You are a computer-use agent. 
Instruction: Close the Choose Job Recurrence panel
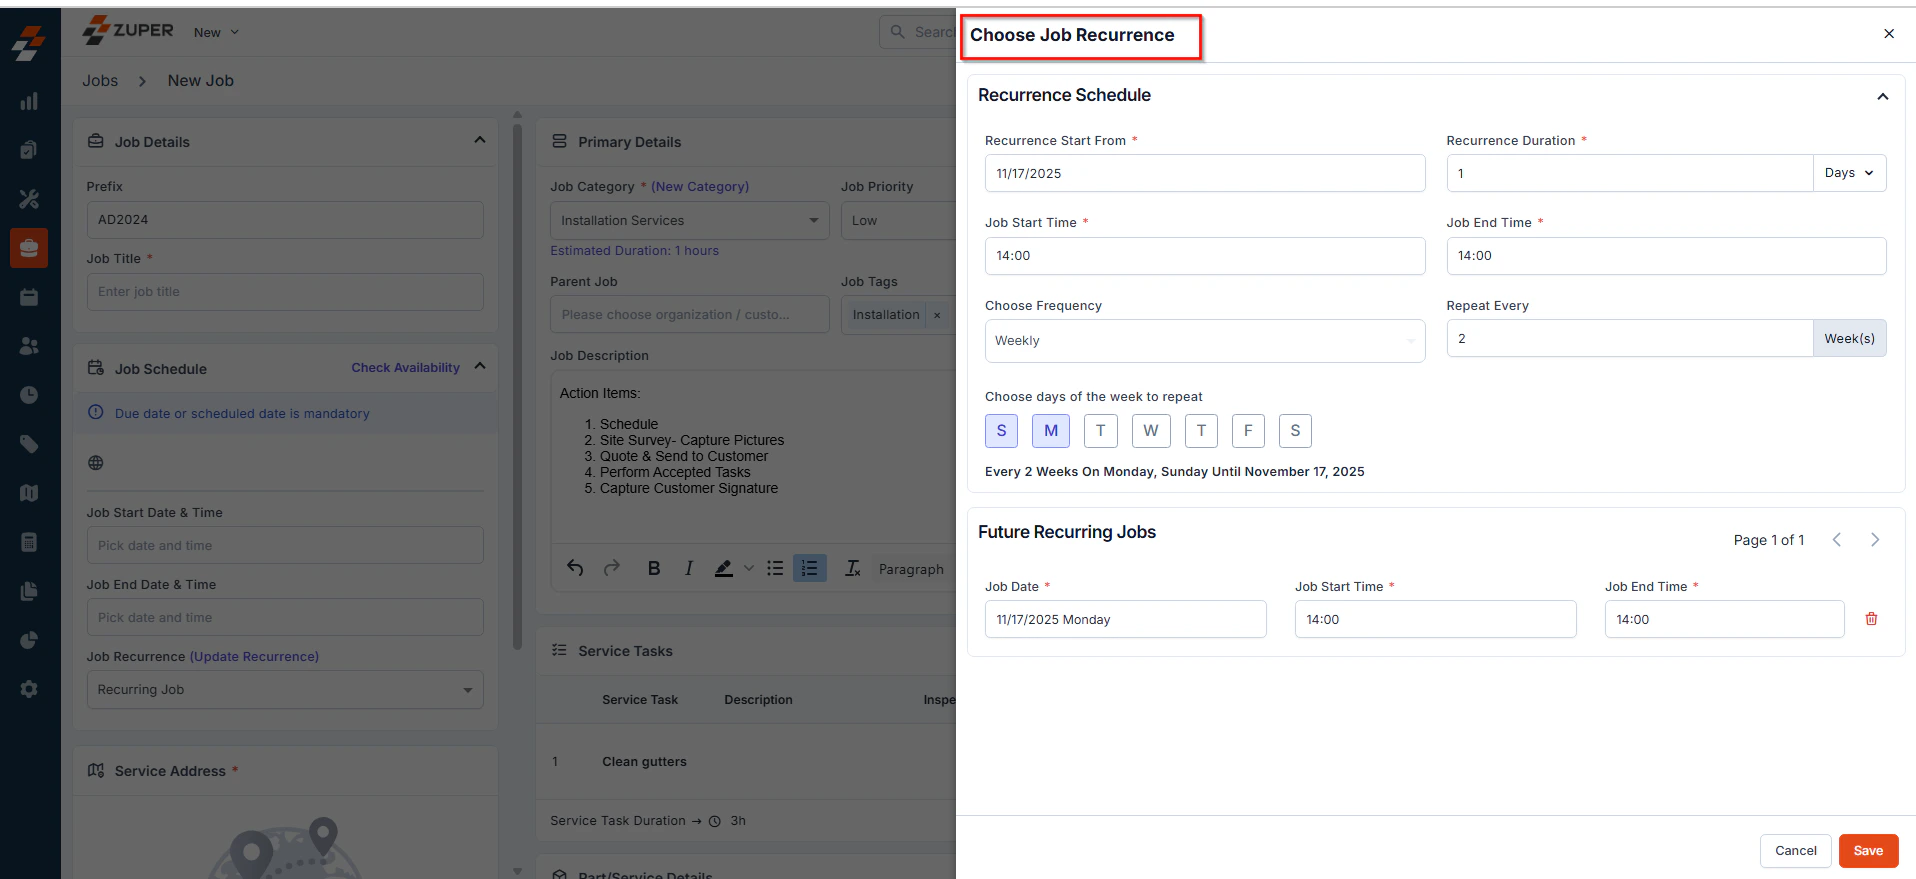(1889, 33)
